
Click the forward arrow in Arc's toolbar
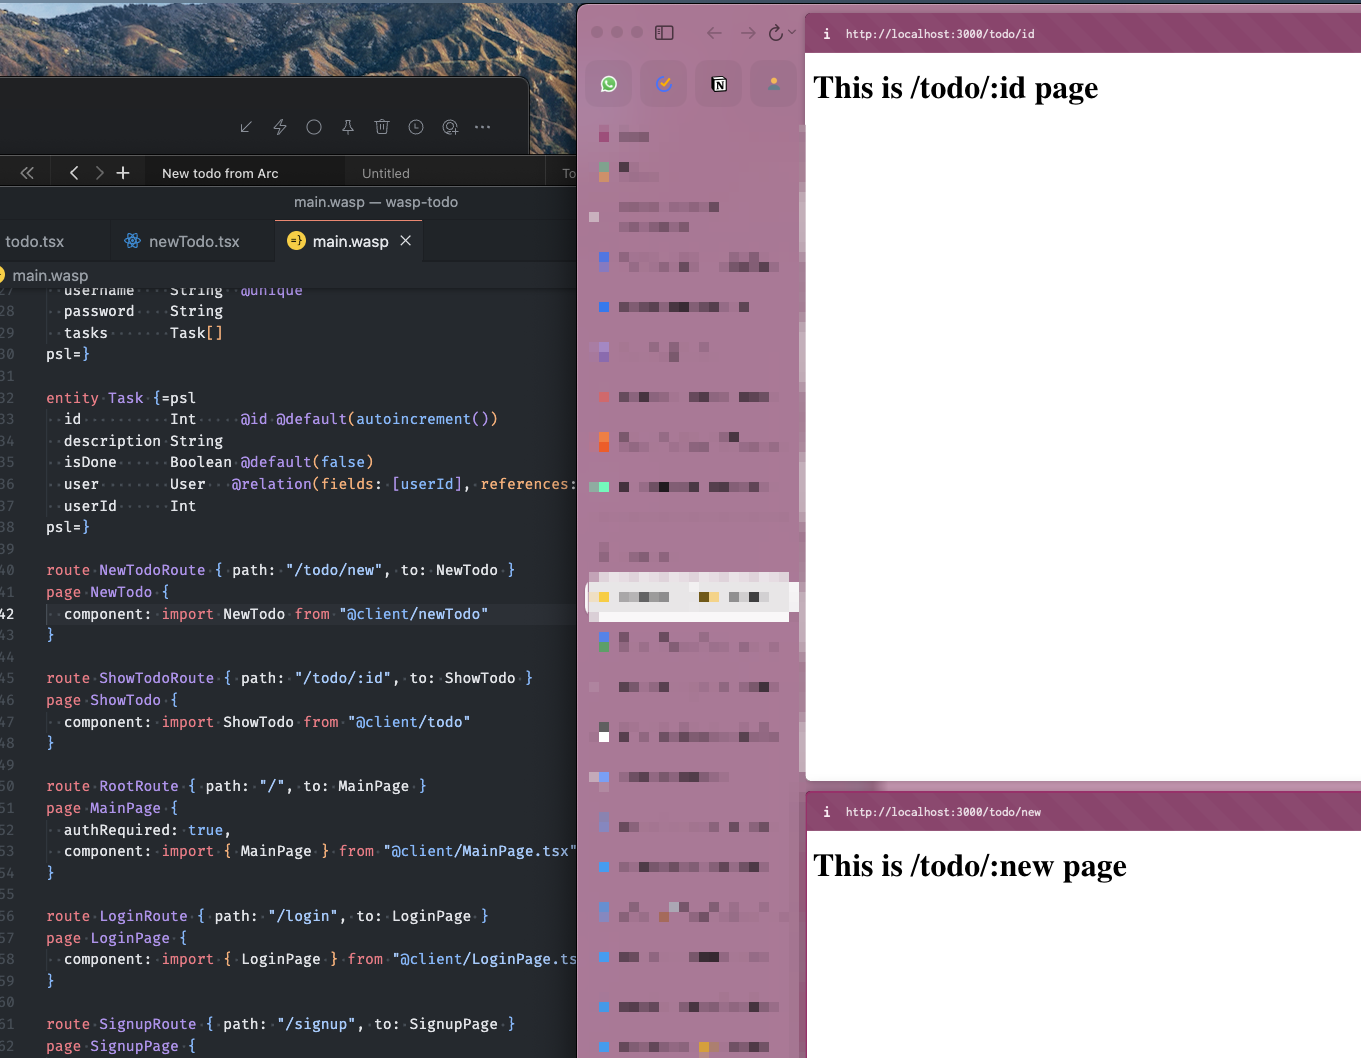click(747, 32)
